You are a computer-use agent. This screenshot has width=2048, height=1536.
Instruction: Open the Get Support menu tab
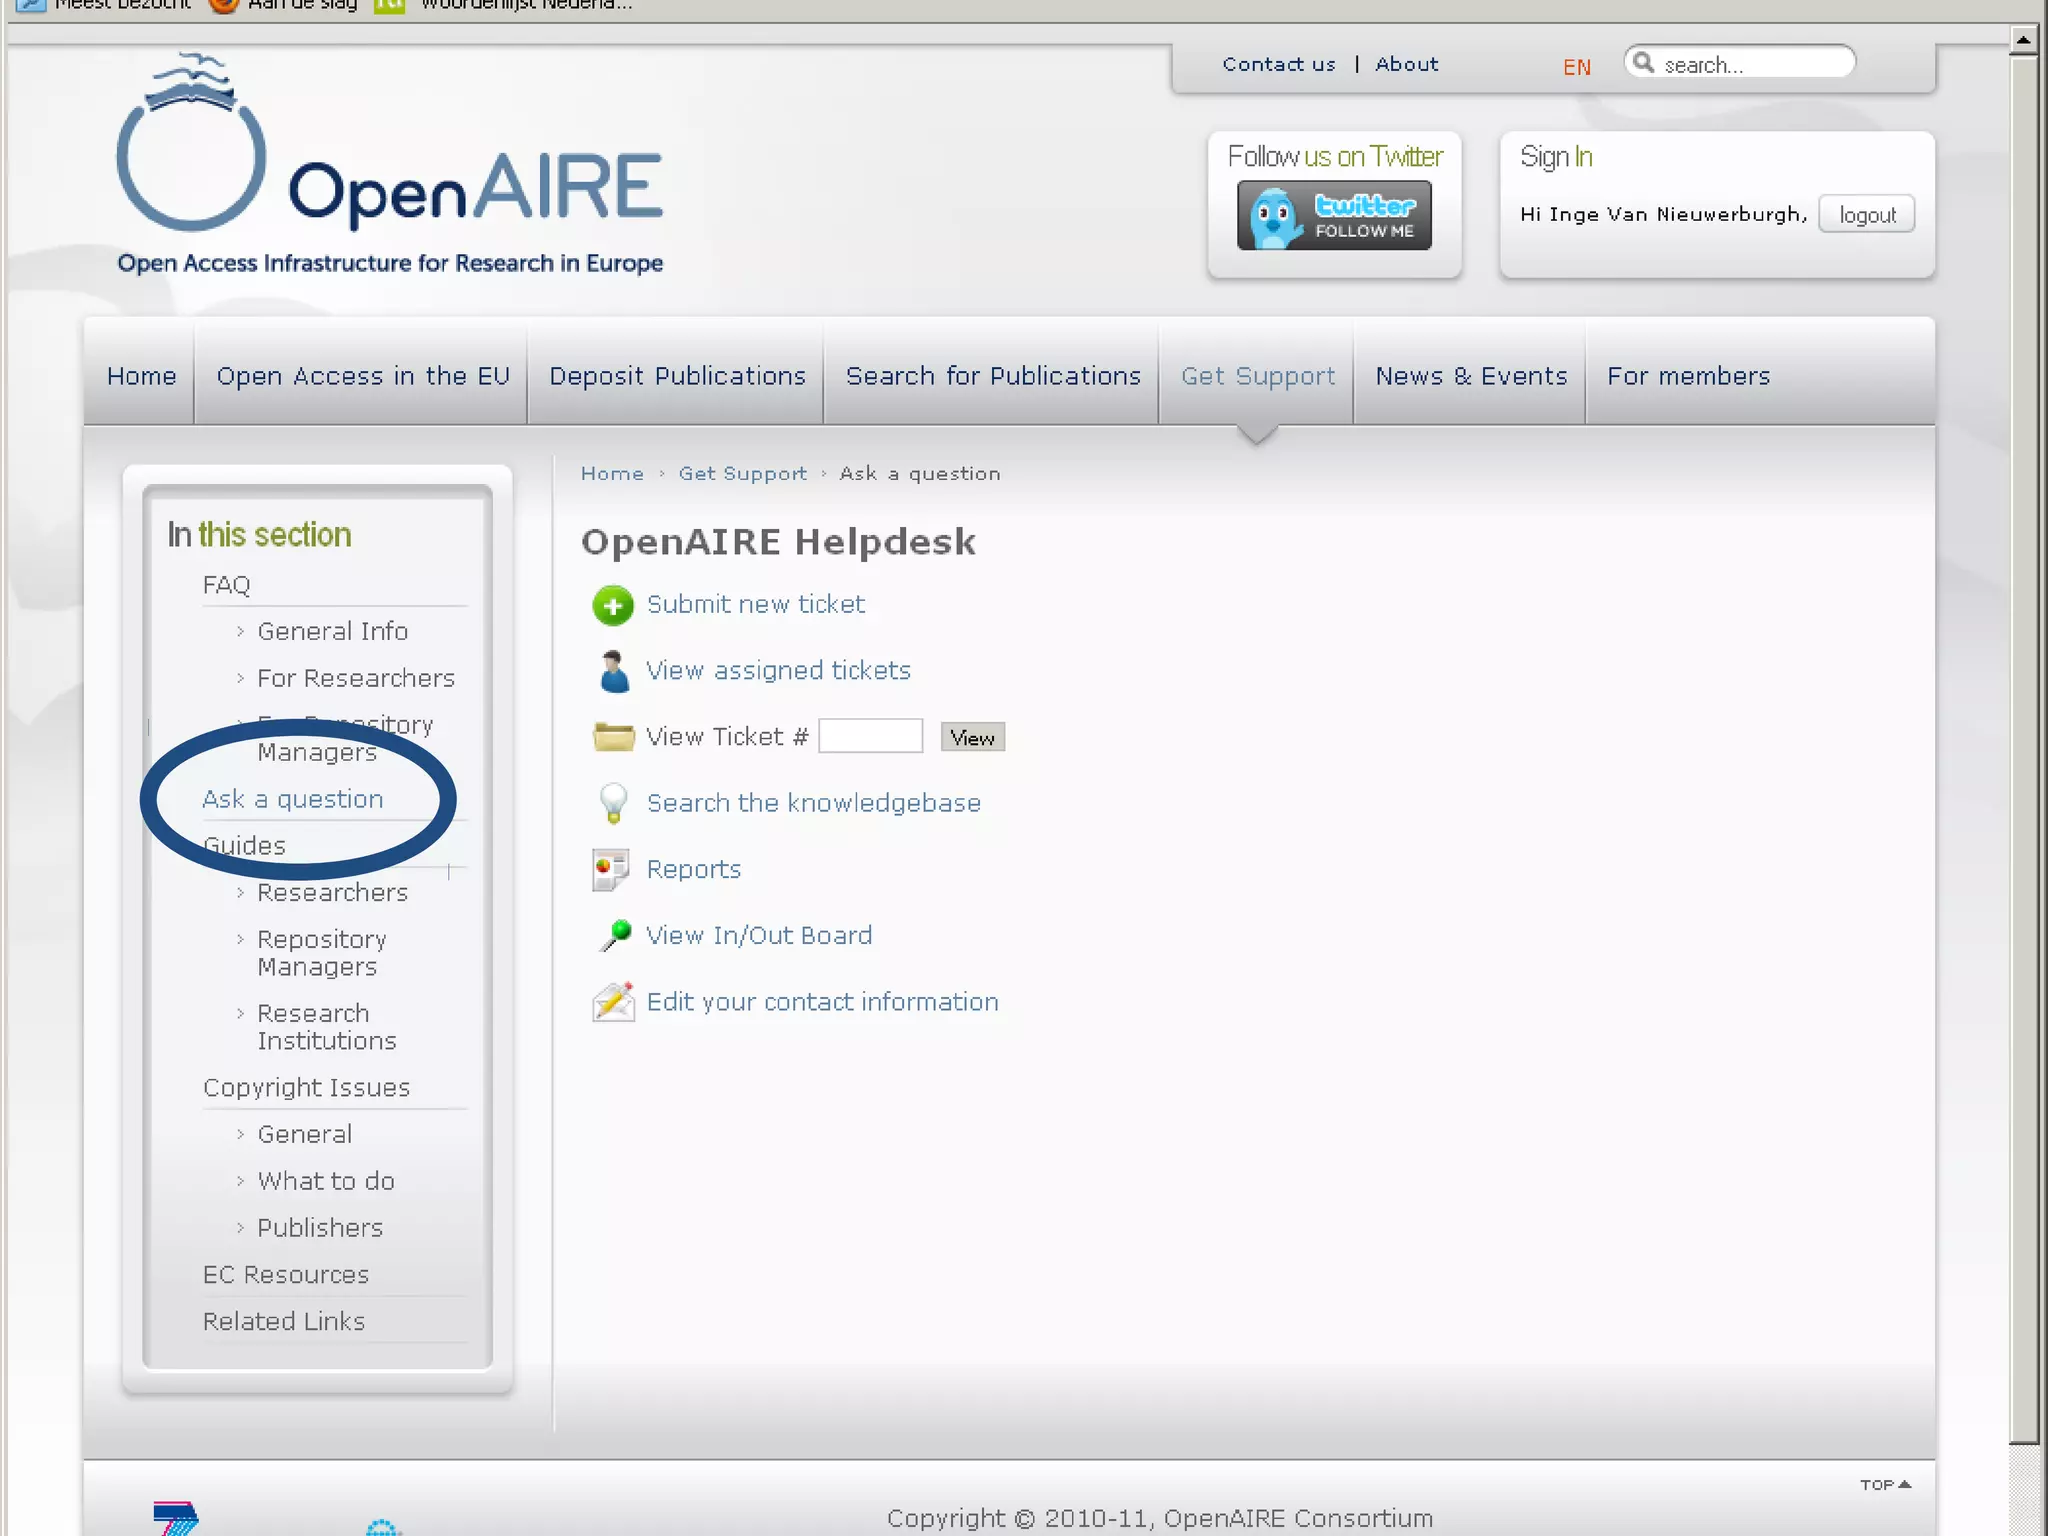pyautogui.click(x=1257, y=376)
